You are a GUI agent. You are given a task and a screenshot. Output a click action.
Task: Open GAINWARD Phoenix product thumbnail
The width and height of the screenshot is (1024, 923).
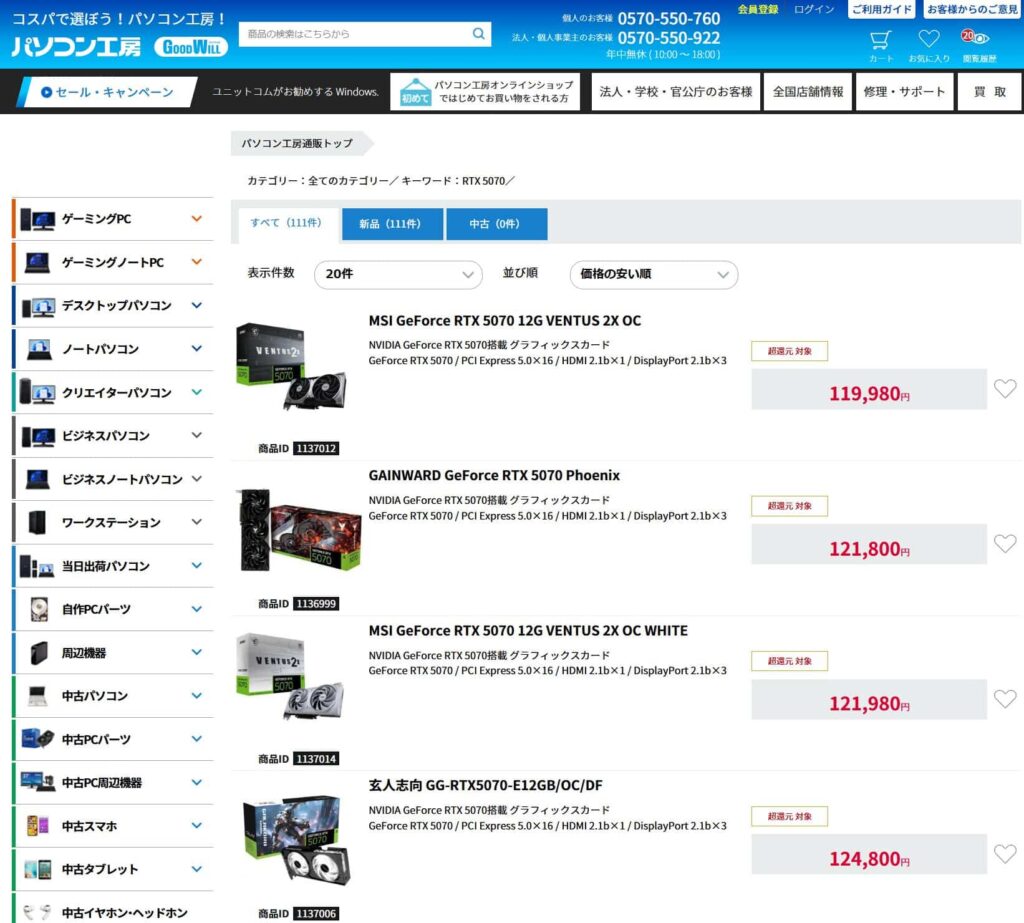(x=298, y=530)
